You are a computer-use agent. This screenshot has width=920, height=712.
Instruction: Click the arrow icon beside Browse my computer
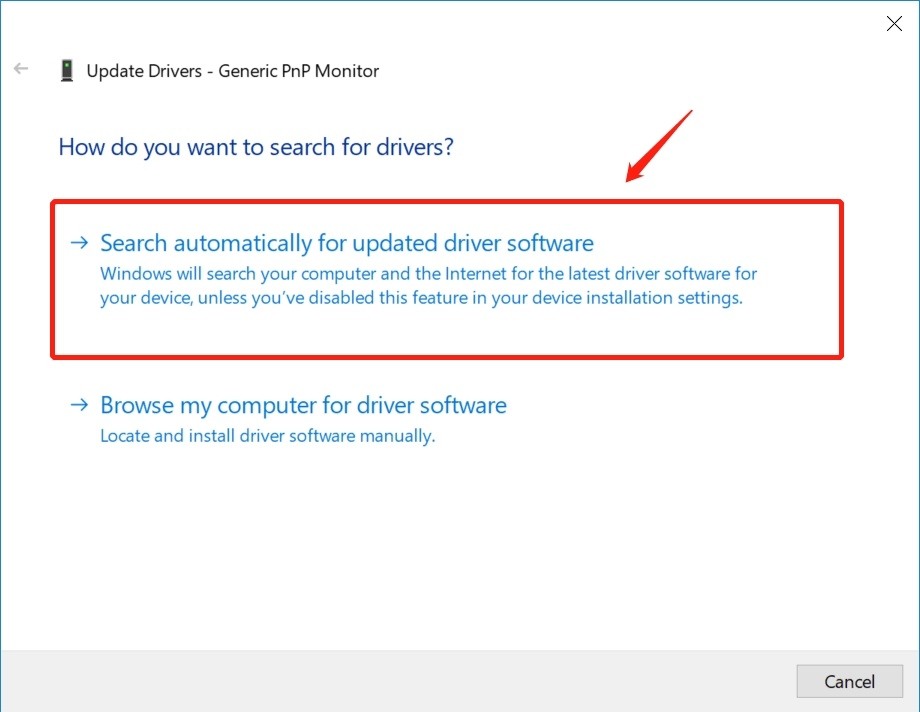click(79, 405)
